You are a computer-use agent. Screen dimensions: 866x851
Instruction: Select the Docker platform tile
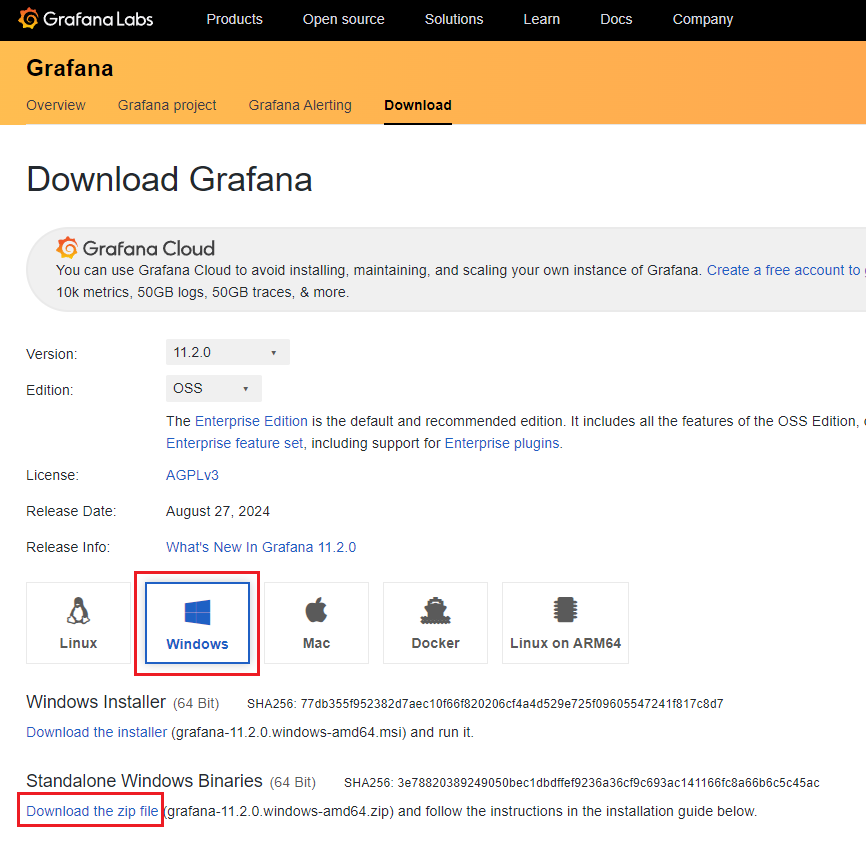(x=435, y=623)
